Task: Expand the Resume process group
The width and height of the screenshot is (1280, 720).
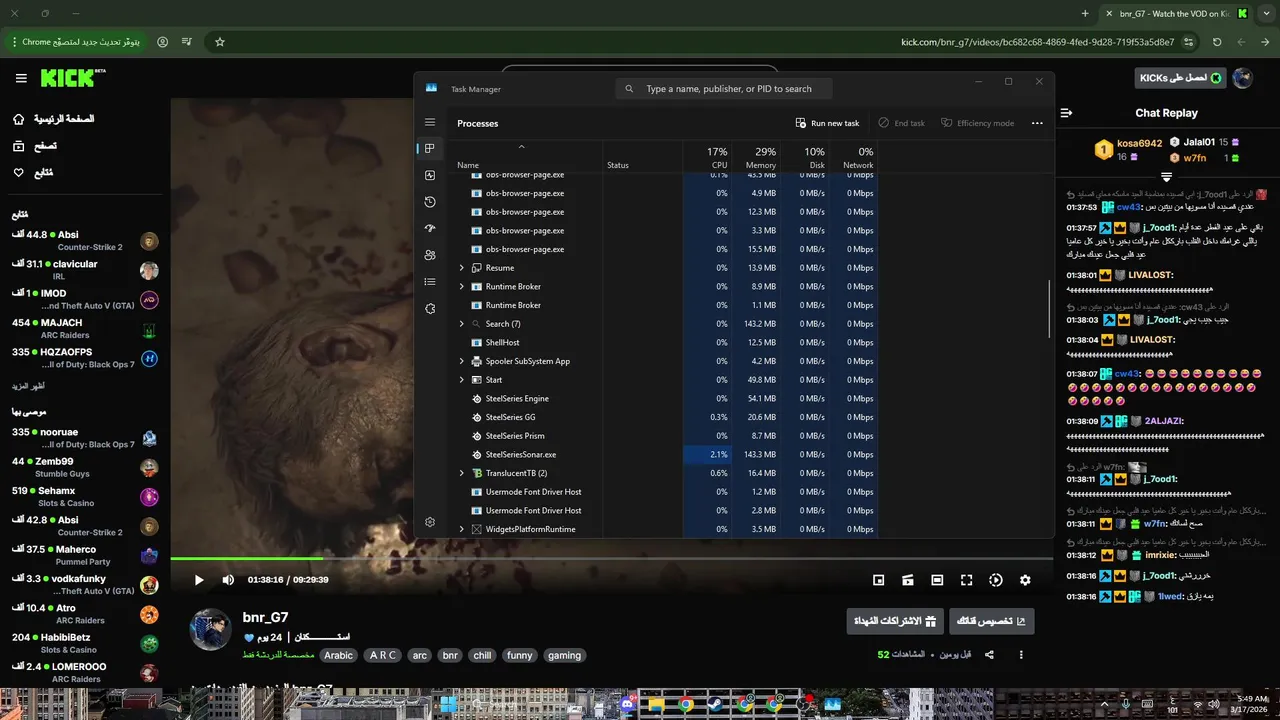Action: (x=461, y=268)
